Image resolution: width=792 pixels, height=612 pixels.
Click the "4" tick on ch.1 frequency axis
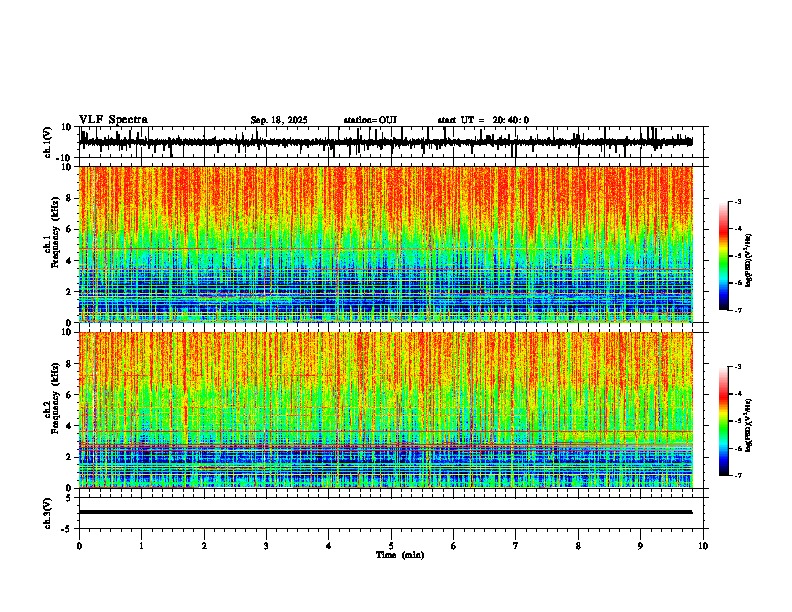point(69,261)
